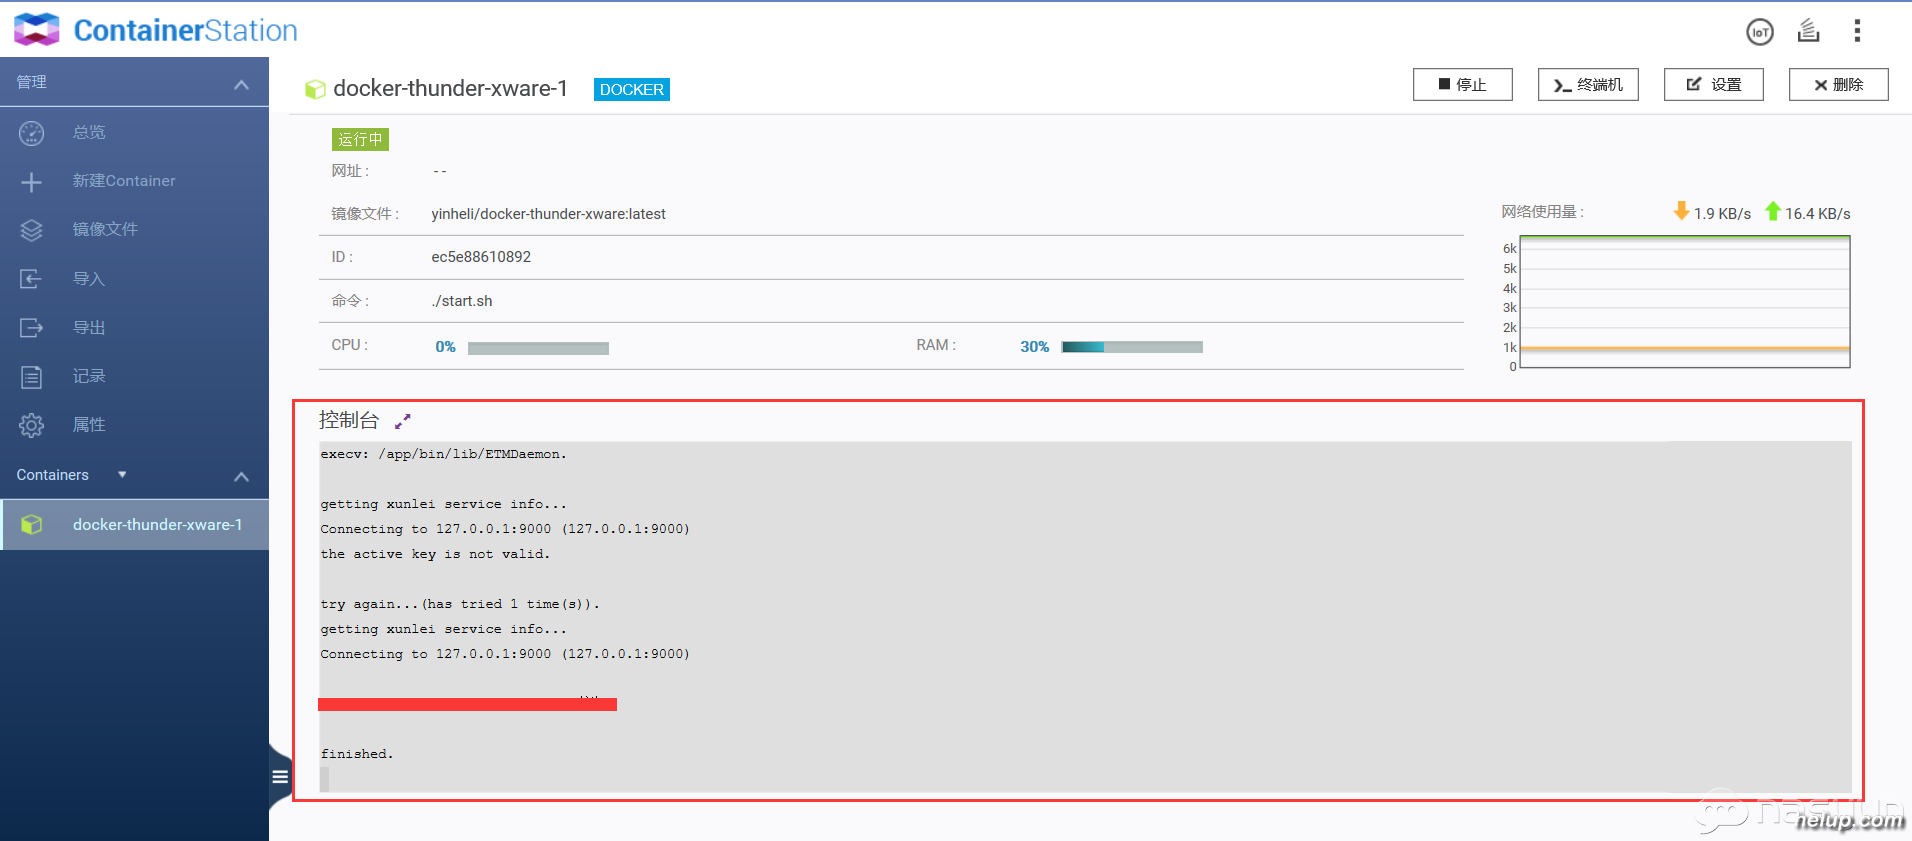This screenshot has width=1912, height=841.
Task: Click the container cube icon beside title
Action: (x=315, y=90)
